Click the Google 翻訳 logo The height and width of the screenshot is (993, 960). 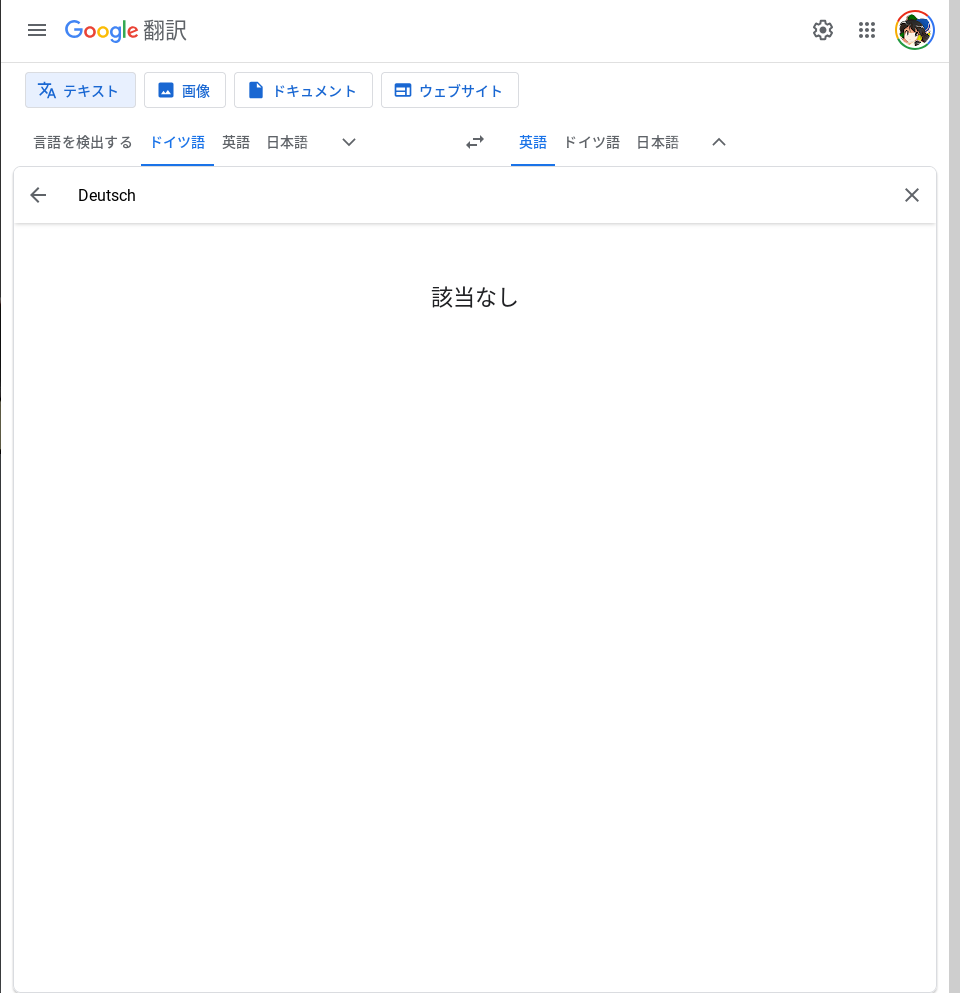(x=125, y=30)
